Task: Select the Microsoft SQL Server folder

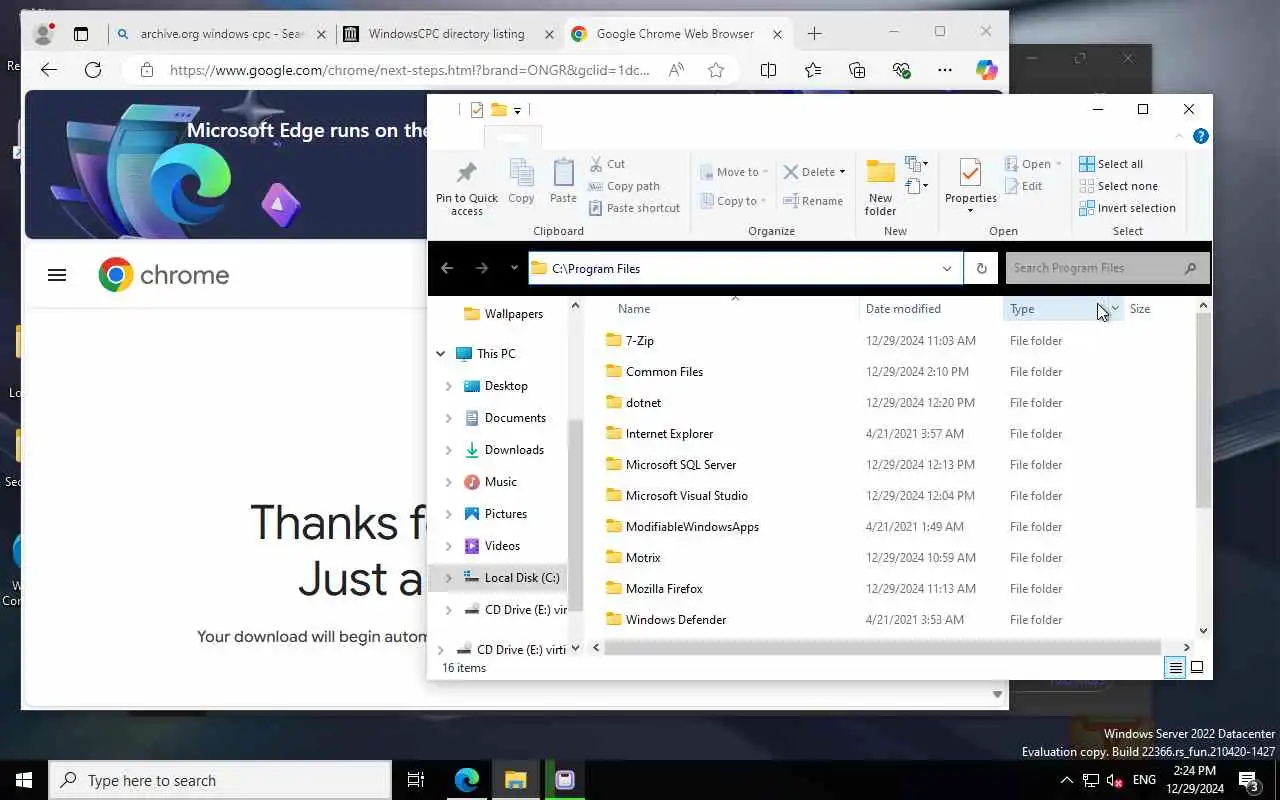Action: click(681, 465)
